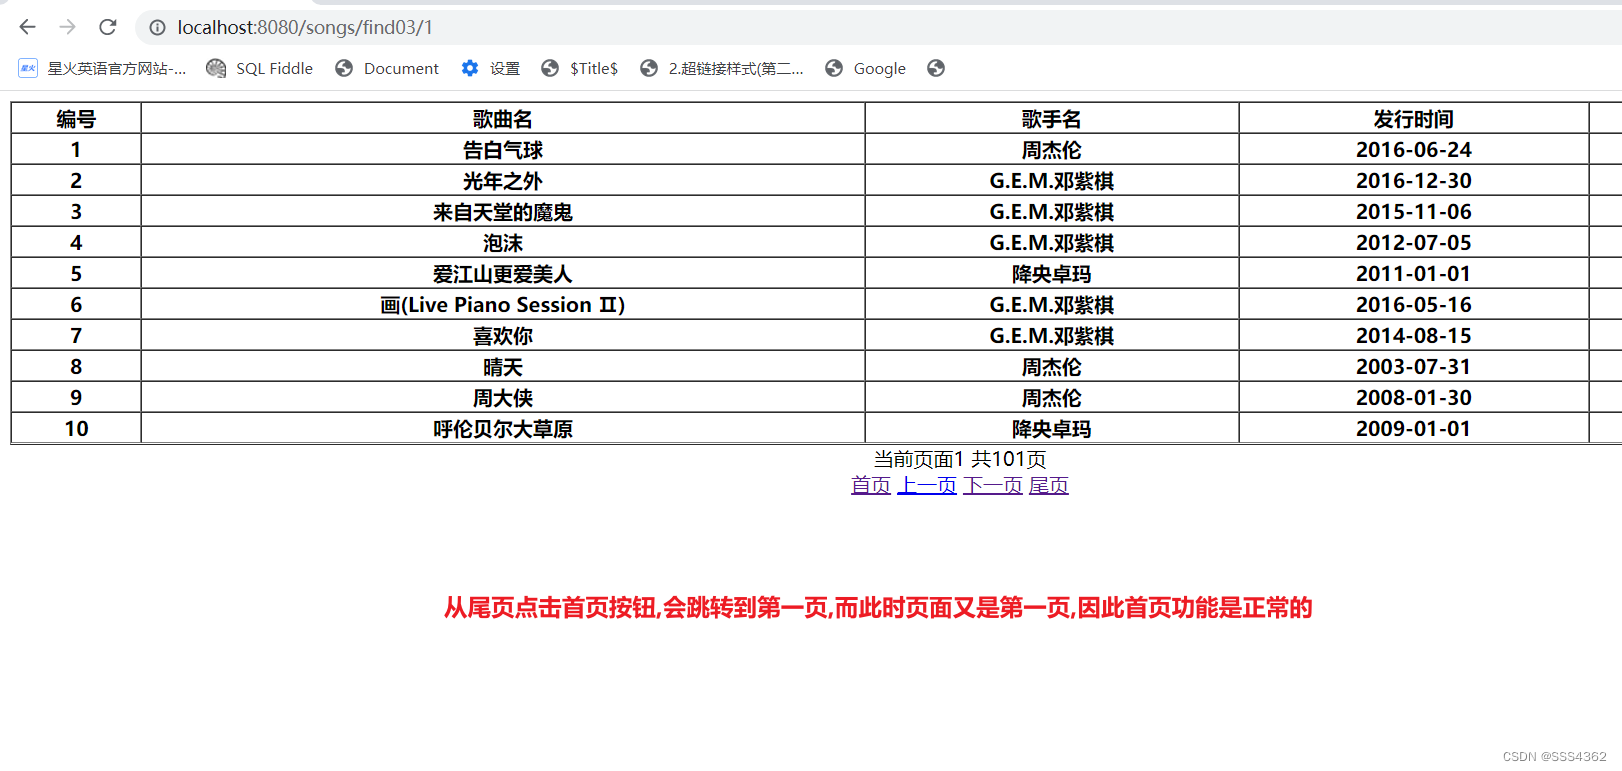Image resolution: width=1622 pixels, height=771 pixels.
Task: Select singer 降央卓玛 in row 5
Action: (1052, 274)
